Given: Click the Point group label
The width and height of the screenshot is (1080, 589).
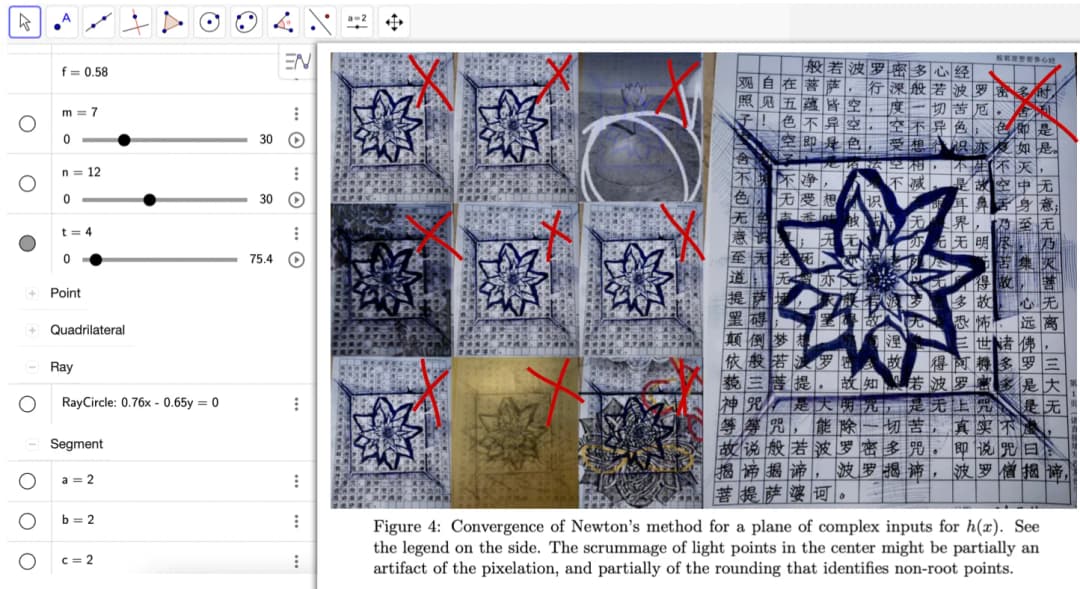Looking at the screenshot, I should pos(65,293).
